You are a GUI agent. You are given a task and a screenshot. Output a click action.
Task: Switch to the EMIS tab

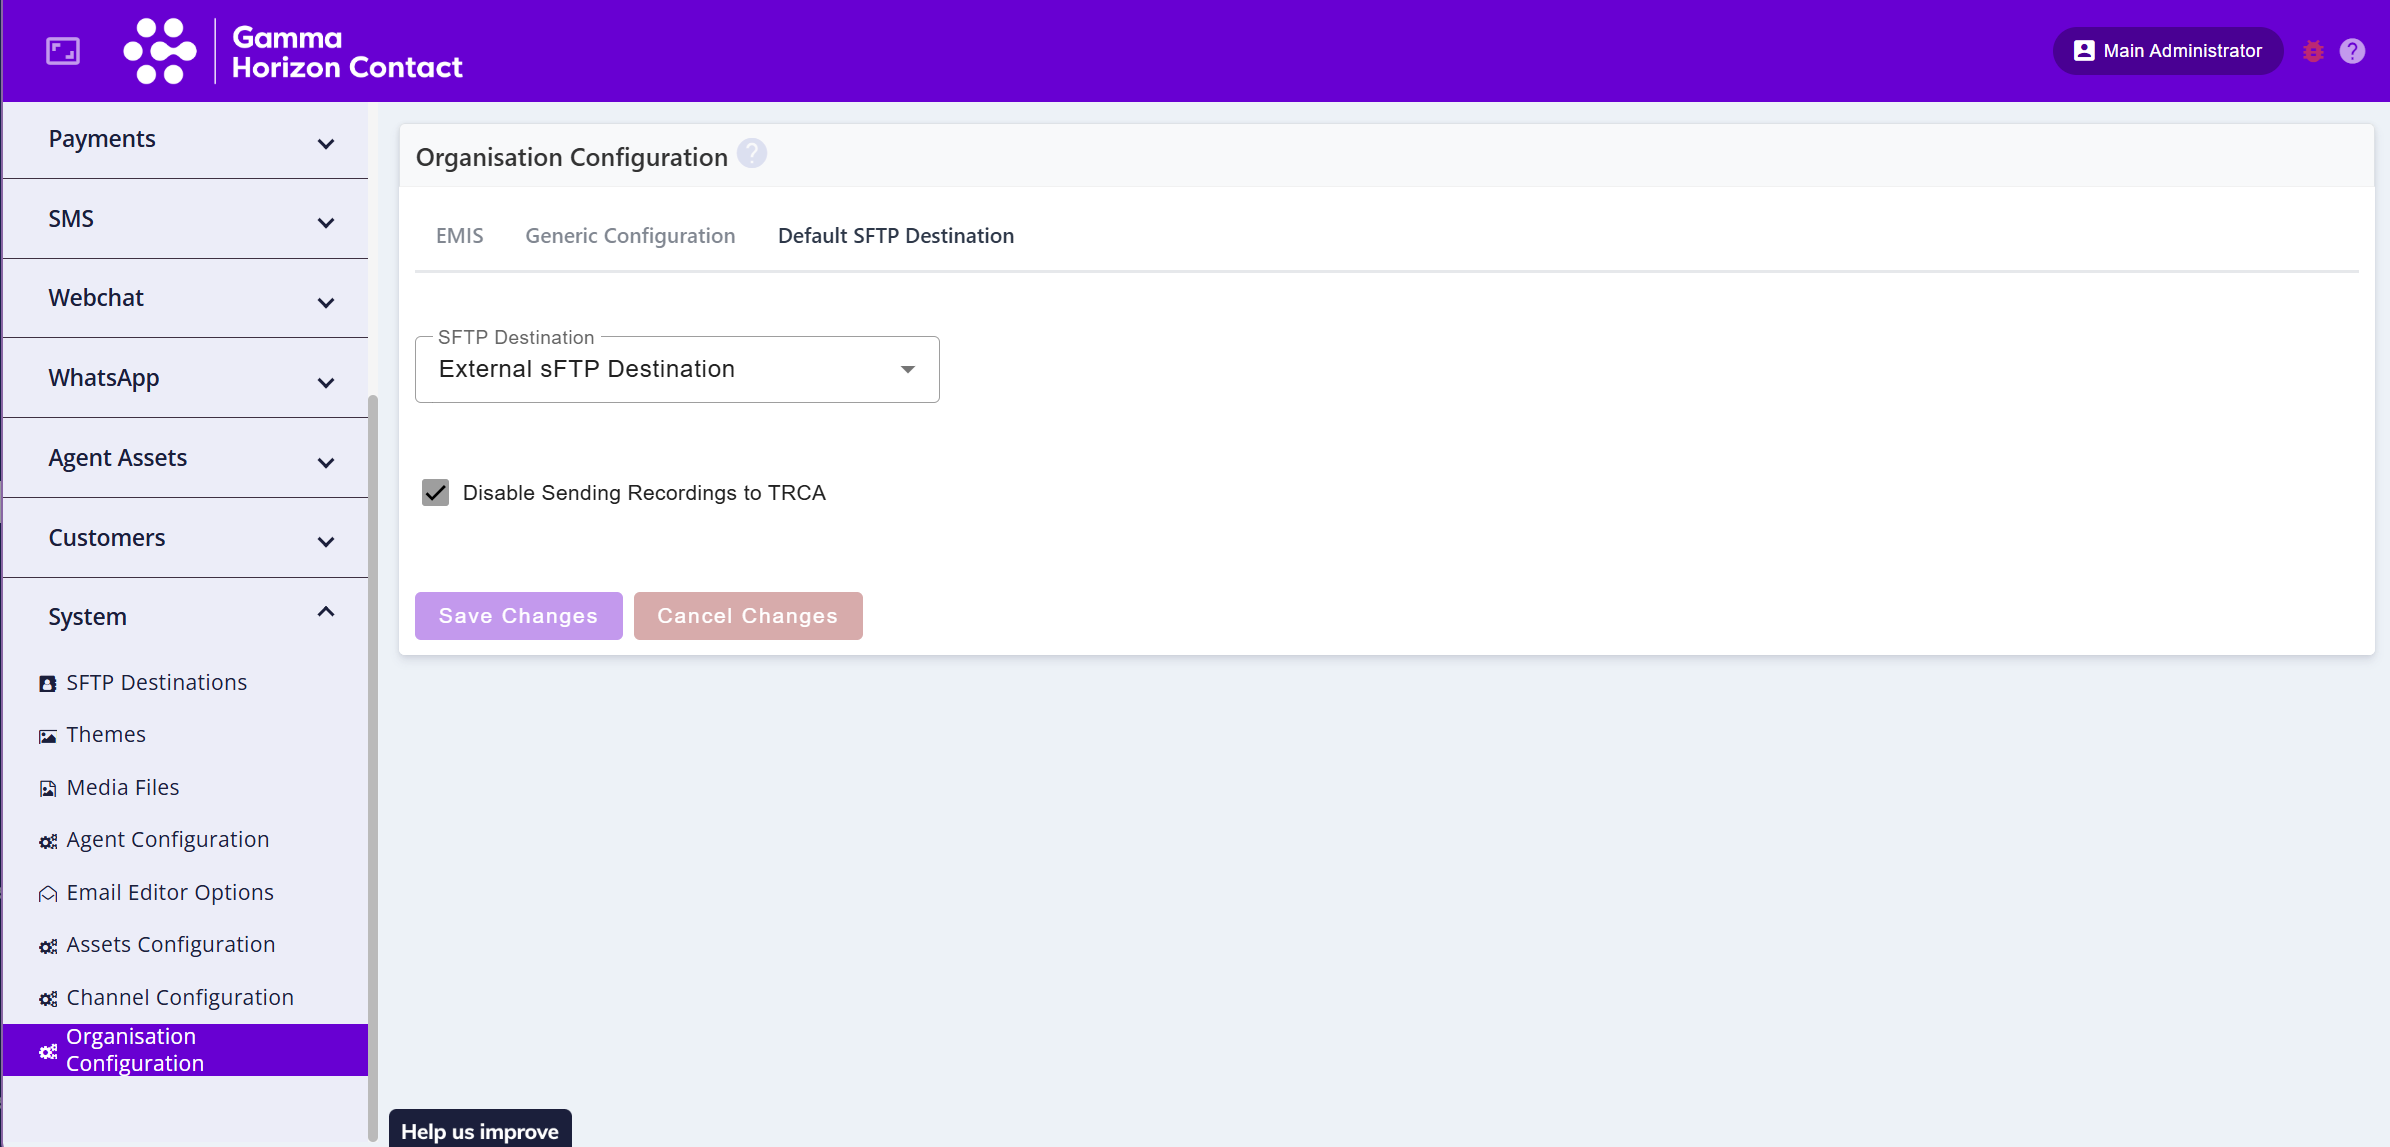459,235
